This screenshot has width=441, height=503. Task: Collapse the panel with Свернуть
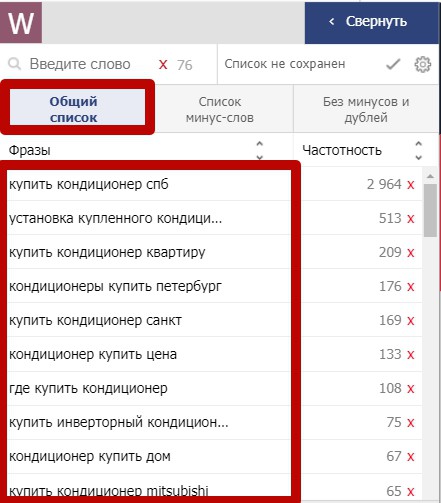point(372,22)
